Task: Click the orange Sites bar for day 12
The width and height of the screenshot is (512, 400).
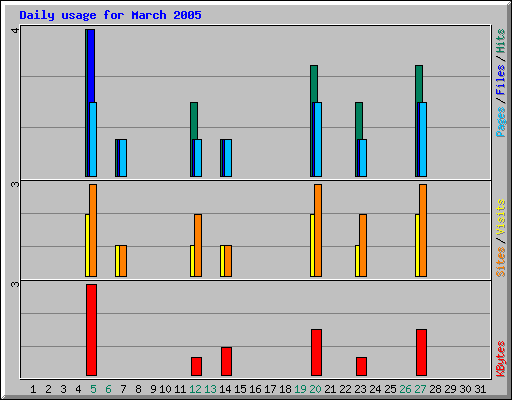Action: [x=198, y=245]
